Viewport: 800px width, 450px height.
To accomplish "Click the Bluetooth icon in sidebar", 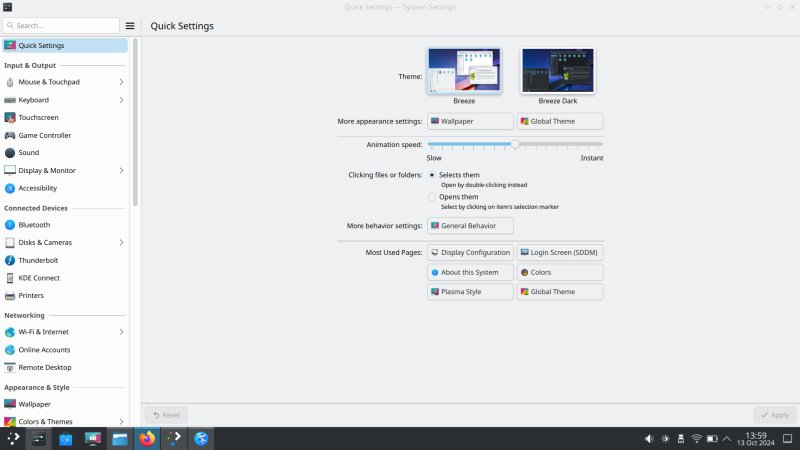I will [x=10, y=225].
